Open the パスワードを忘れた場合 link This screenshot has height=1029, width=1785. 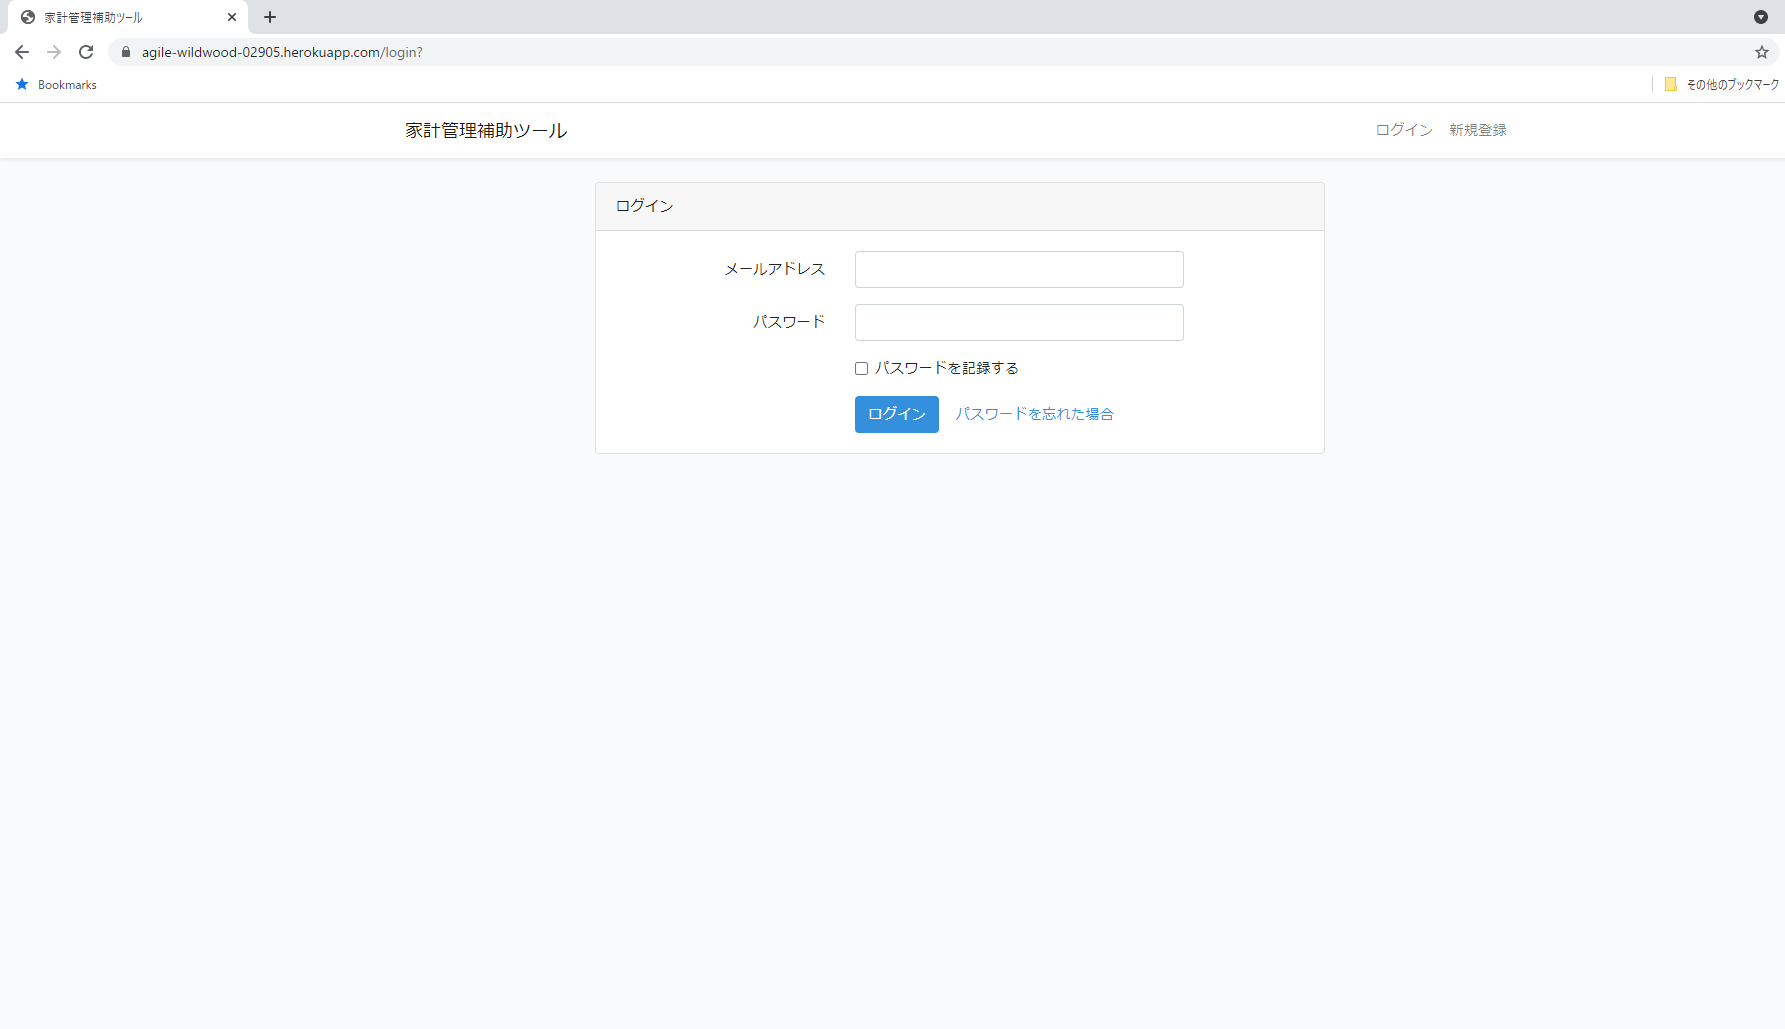(1034, 414)
